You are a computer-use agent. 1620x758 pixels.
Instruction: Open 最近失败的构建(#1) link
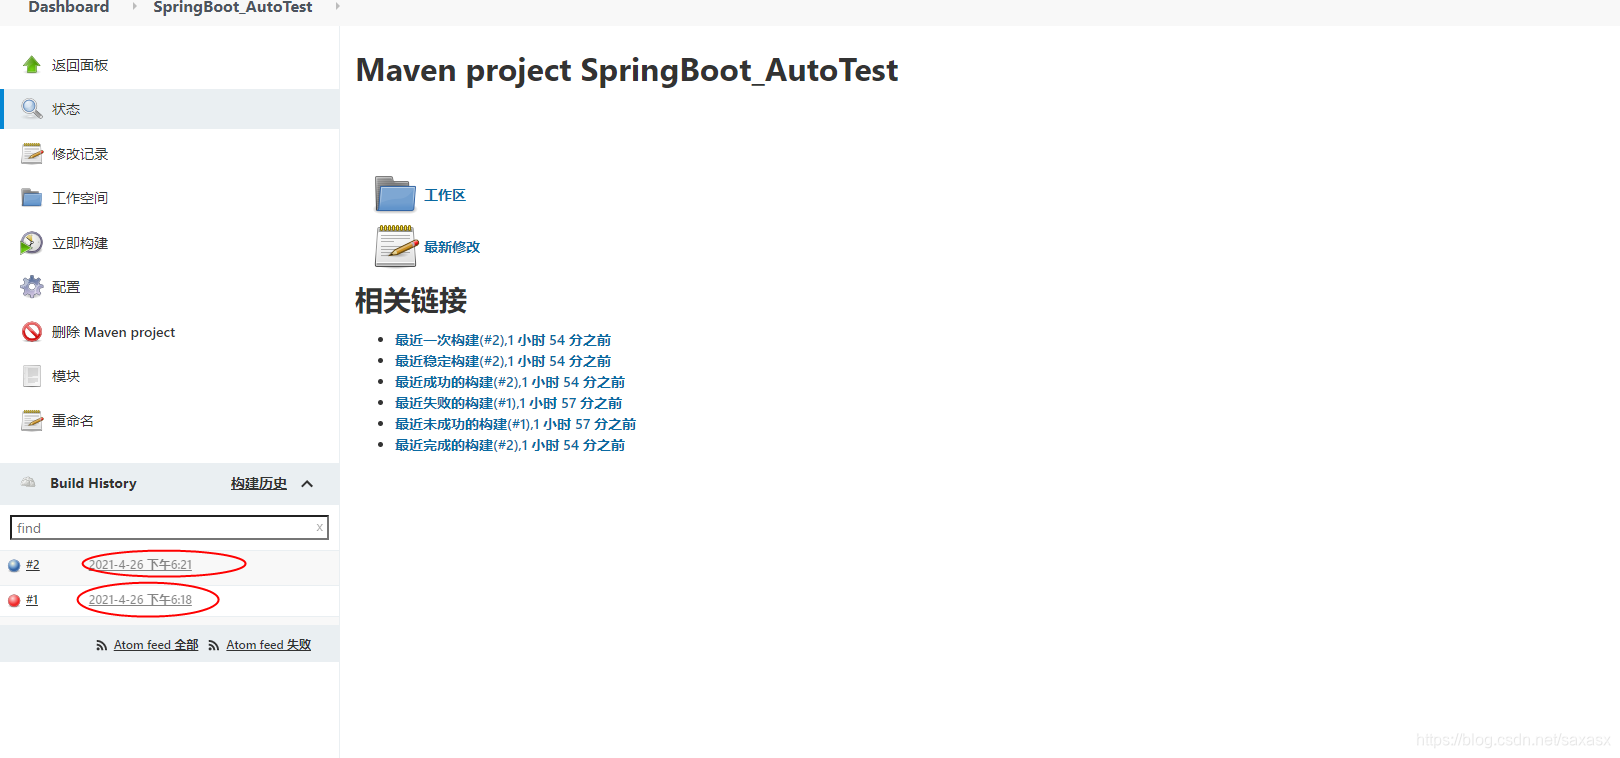coord(509,403)
